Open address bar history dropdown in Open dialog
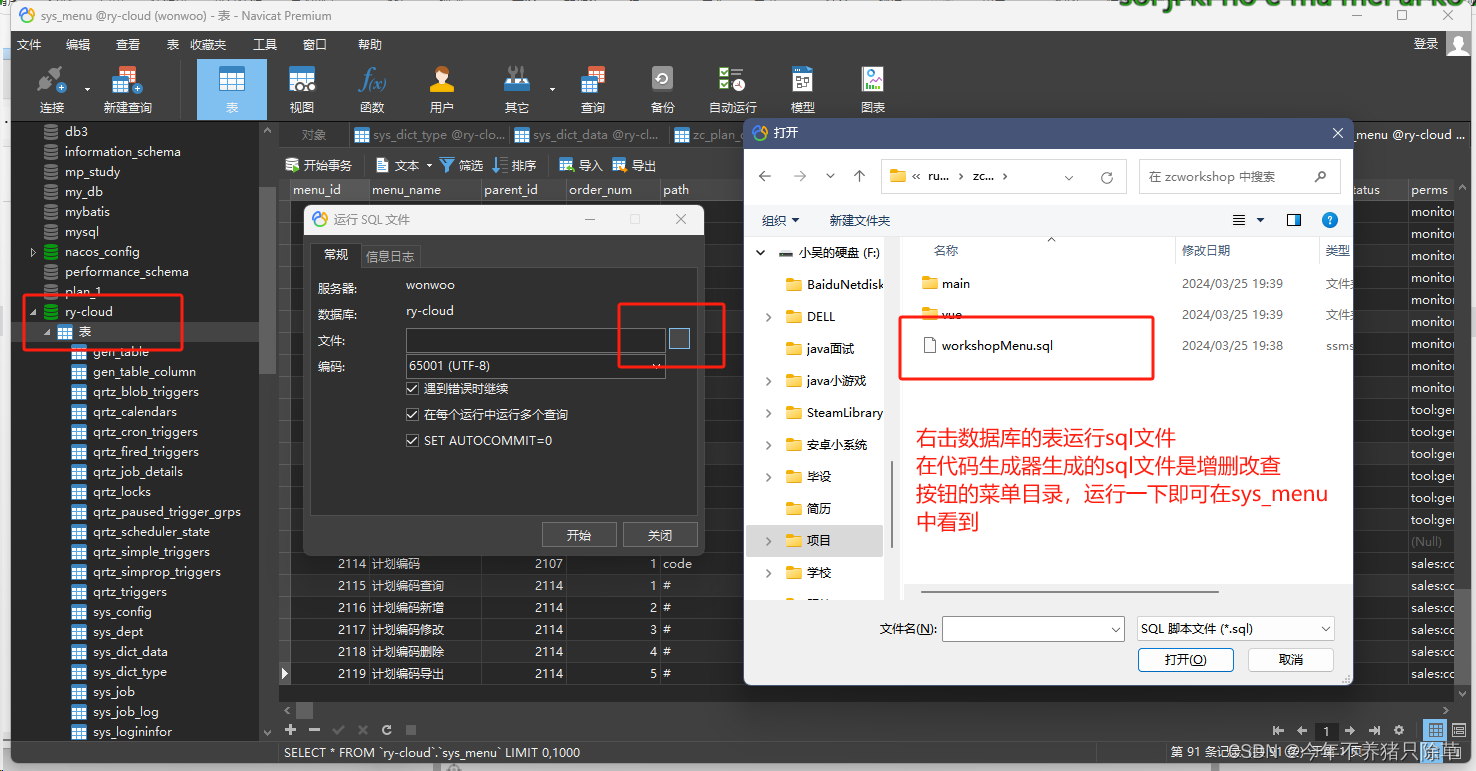Viewport: 1476px width, 771px height. click(x=1069, y=177)
